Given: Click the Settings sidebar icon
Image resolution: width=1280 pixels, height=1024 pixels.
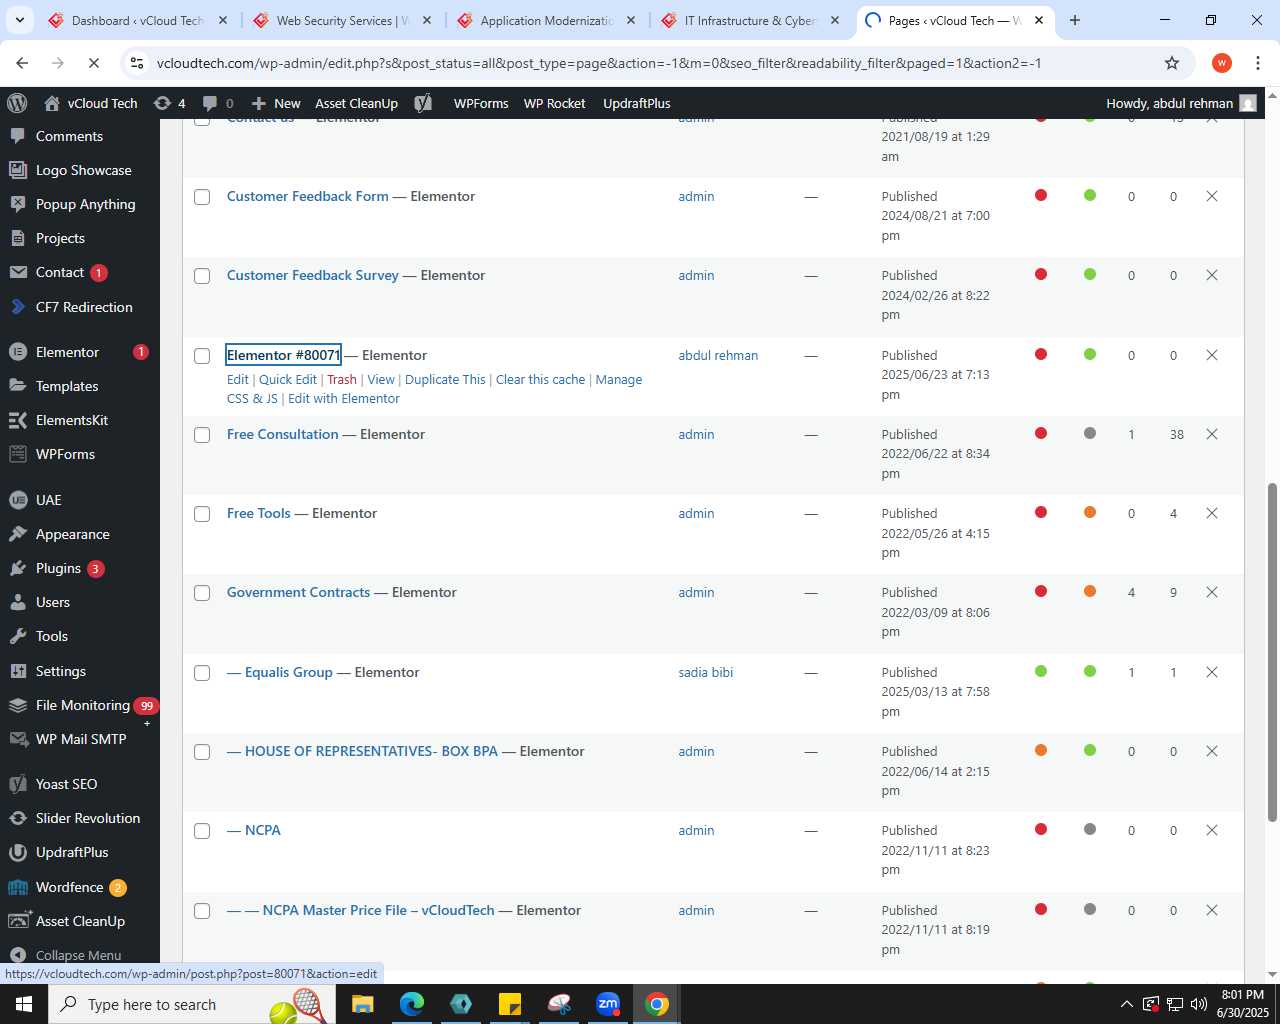Looking at the screenshot, I should [x=18, y=671].
